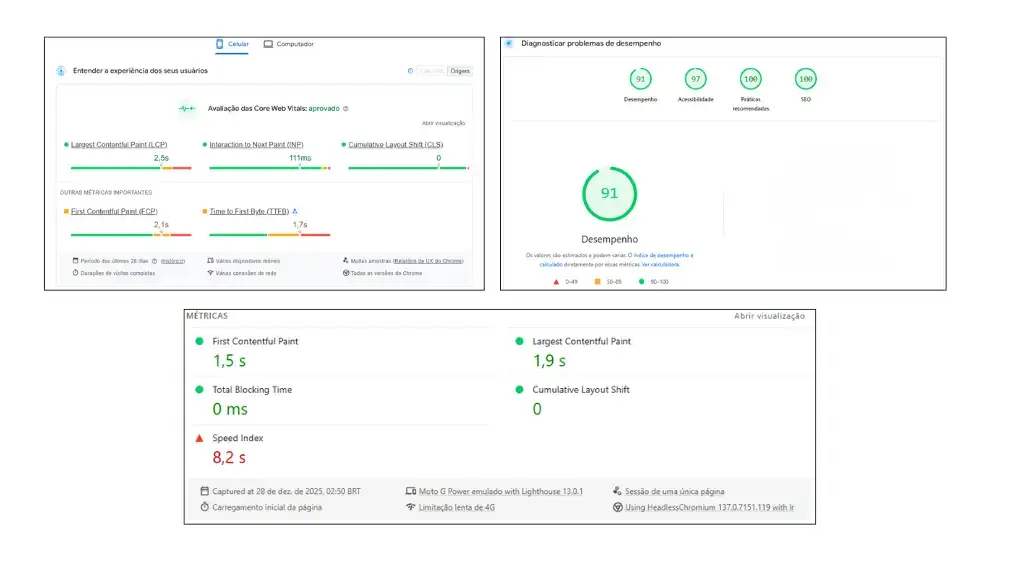Click the flask icon next to TTFB
Viewport: 1024px width, 565px height.
tap(295, 211)
